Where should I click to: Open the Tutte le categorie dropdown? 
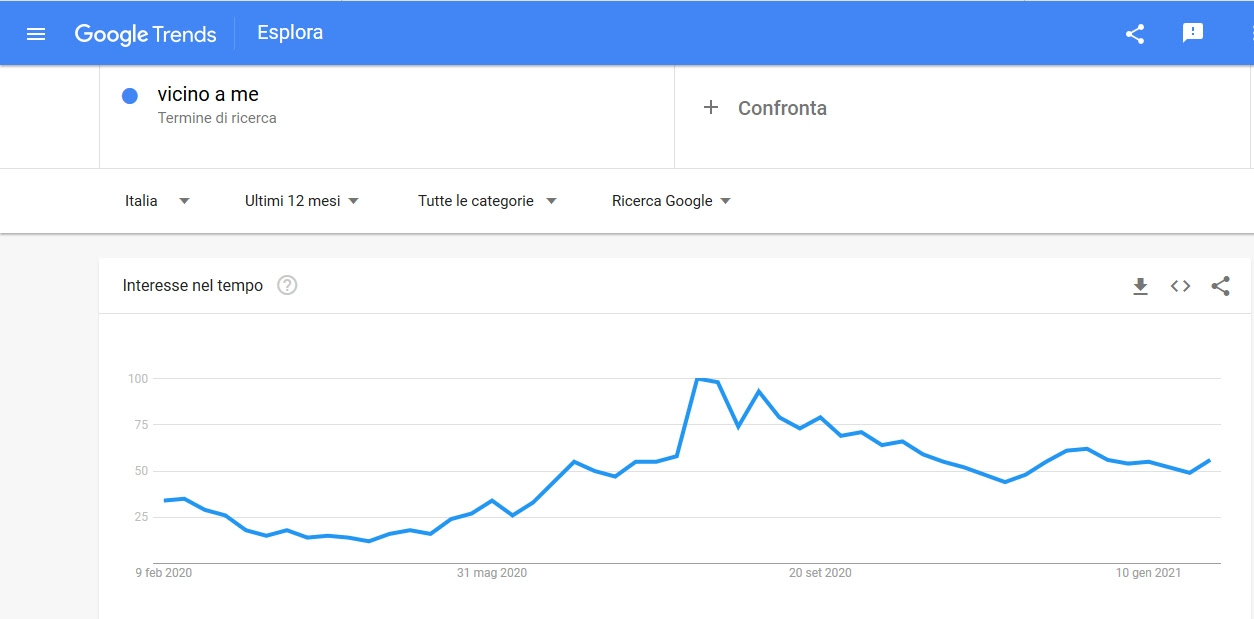[x=487, y=201]
